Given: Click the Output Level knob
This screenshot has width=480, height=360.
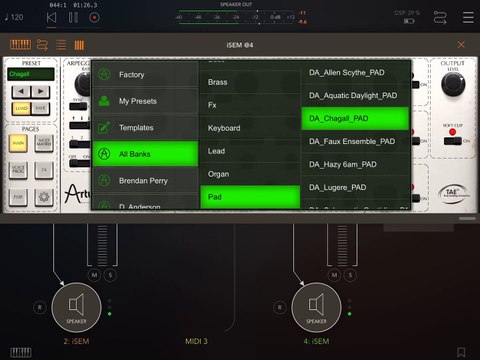Looking at the screenshot, I should click(x=453, y=84).
